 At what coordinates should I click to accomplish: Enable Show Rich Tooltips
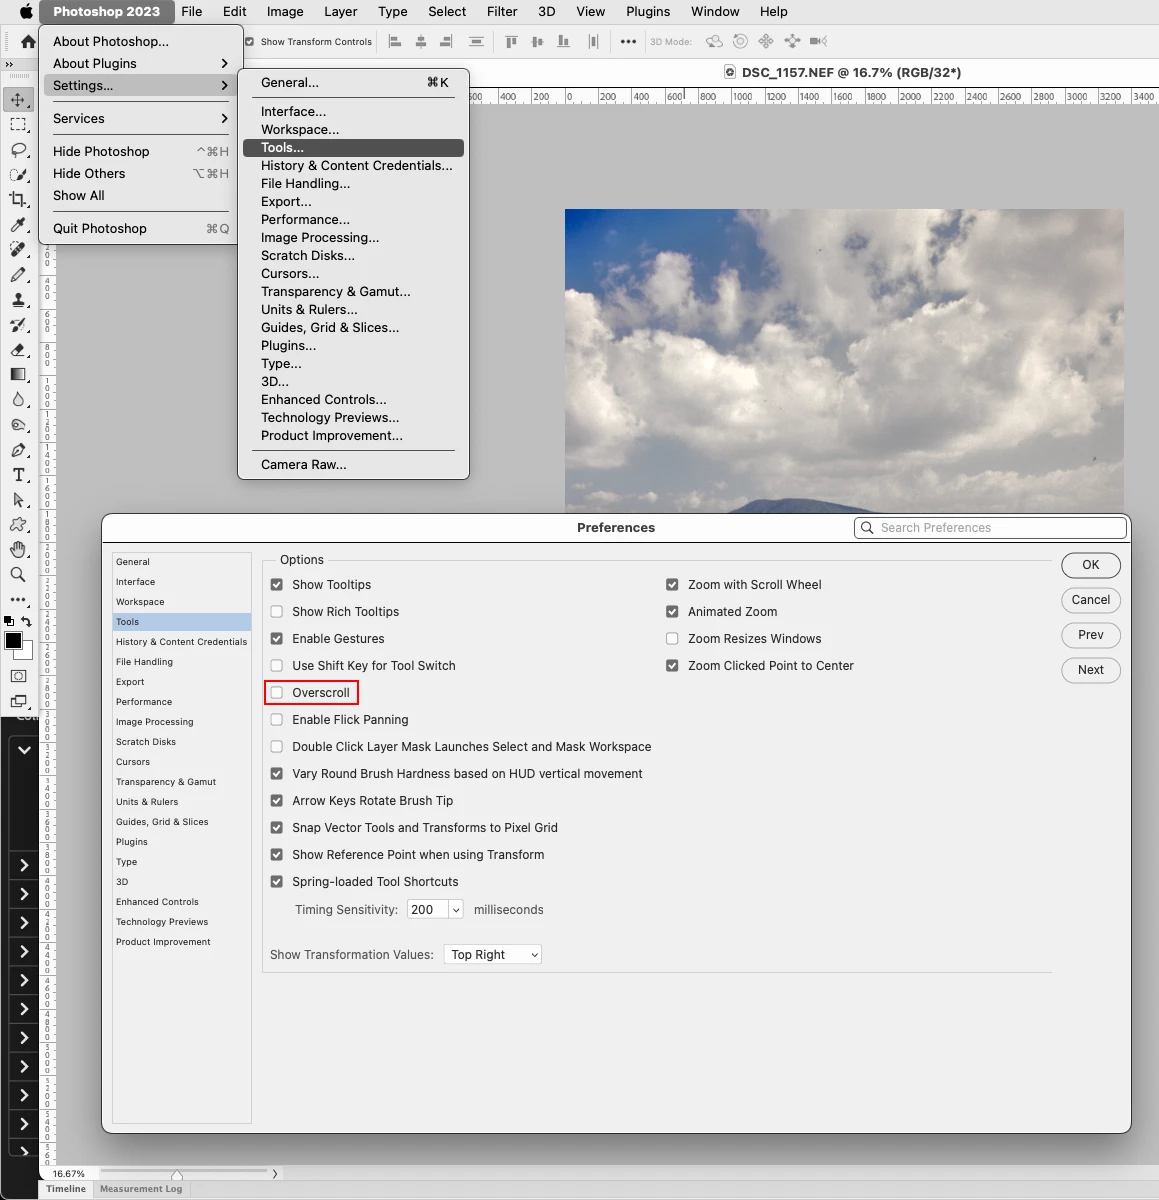(x=277, y=611)
